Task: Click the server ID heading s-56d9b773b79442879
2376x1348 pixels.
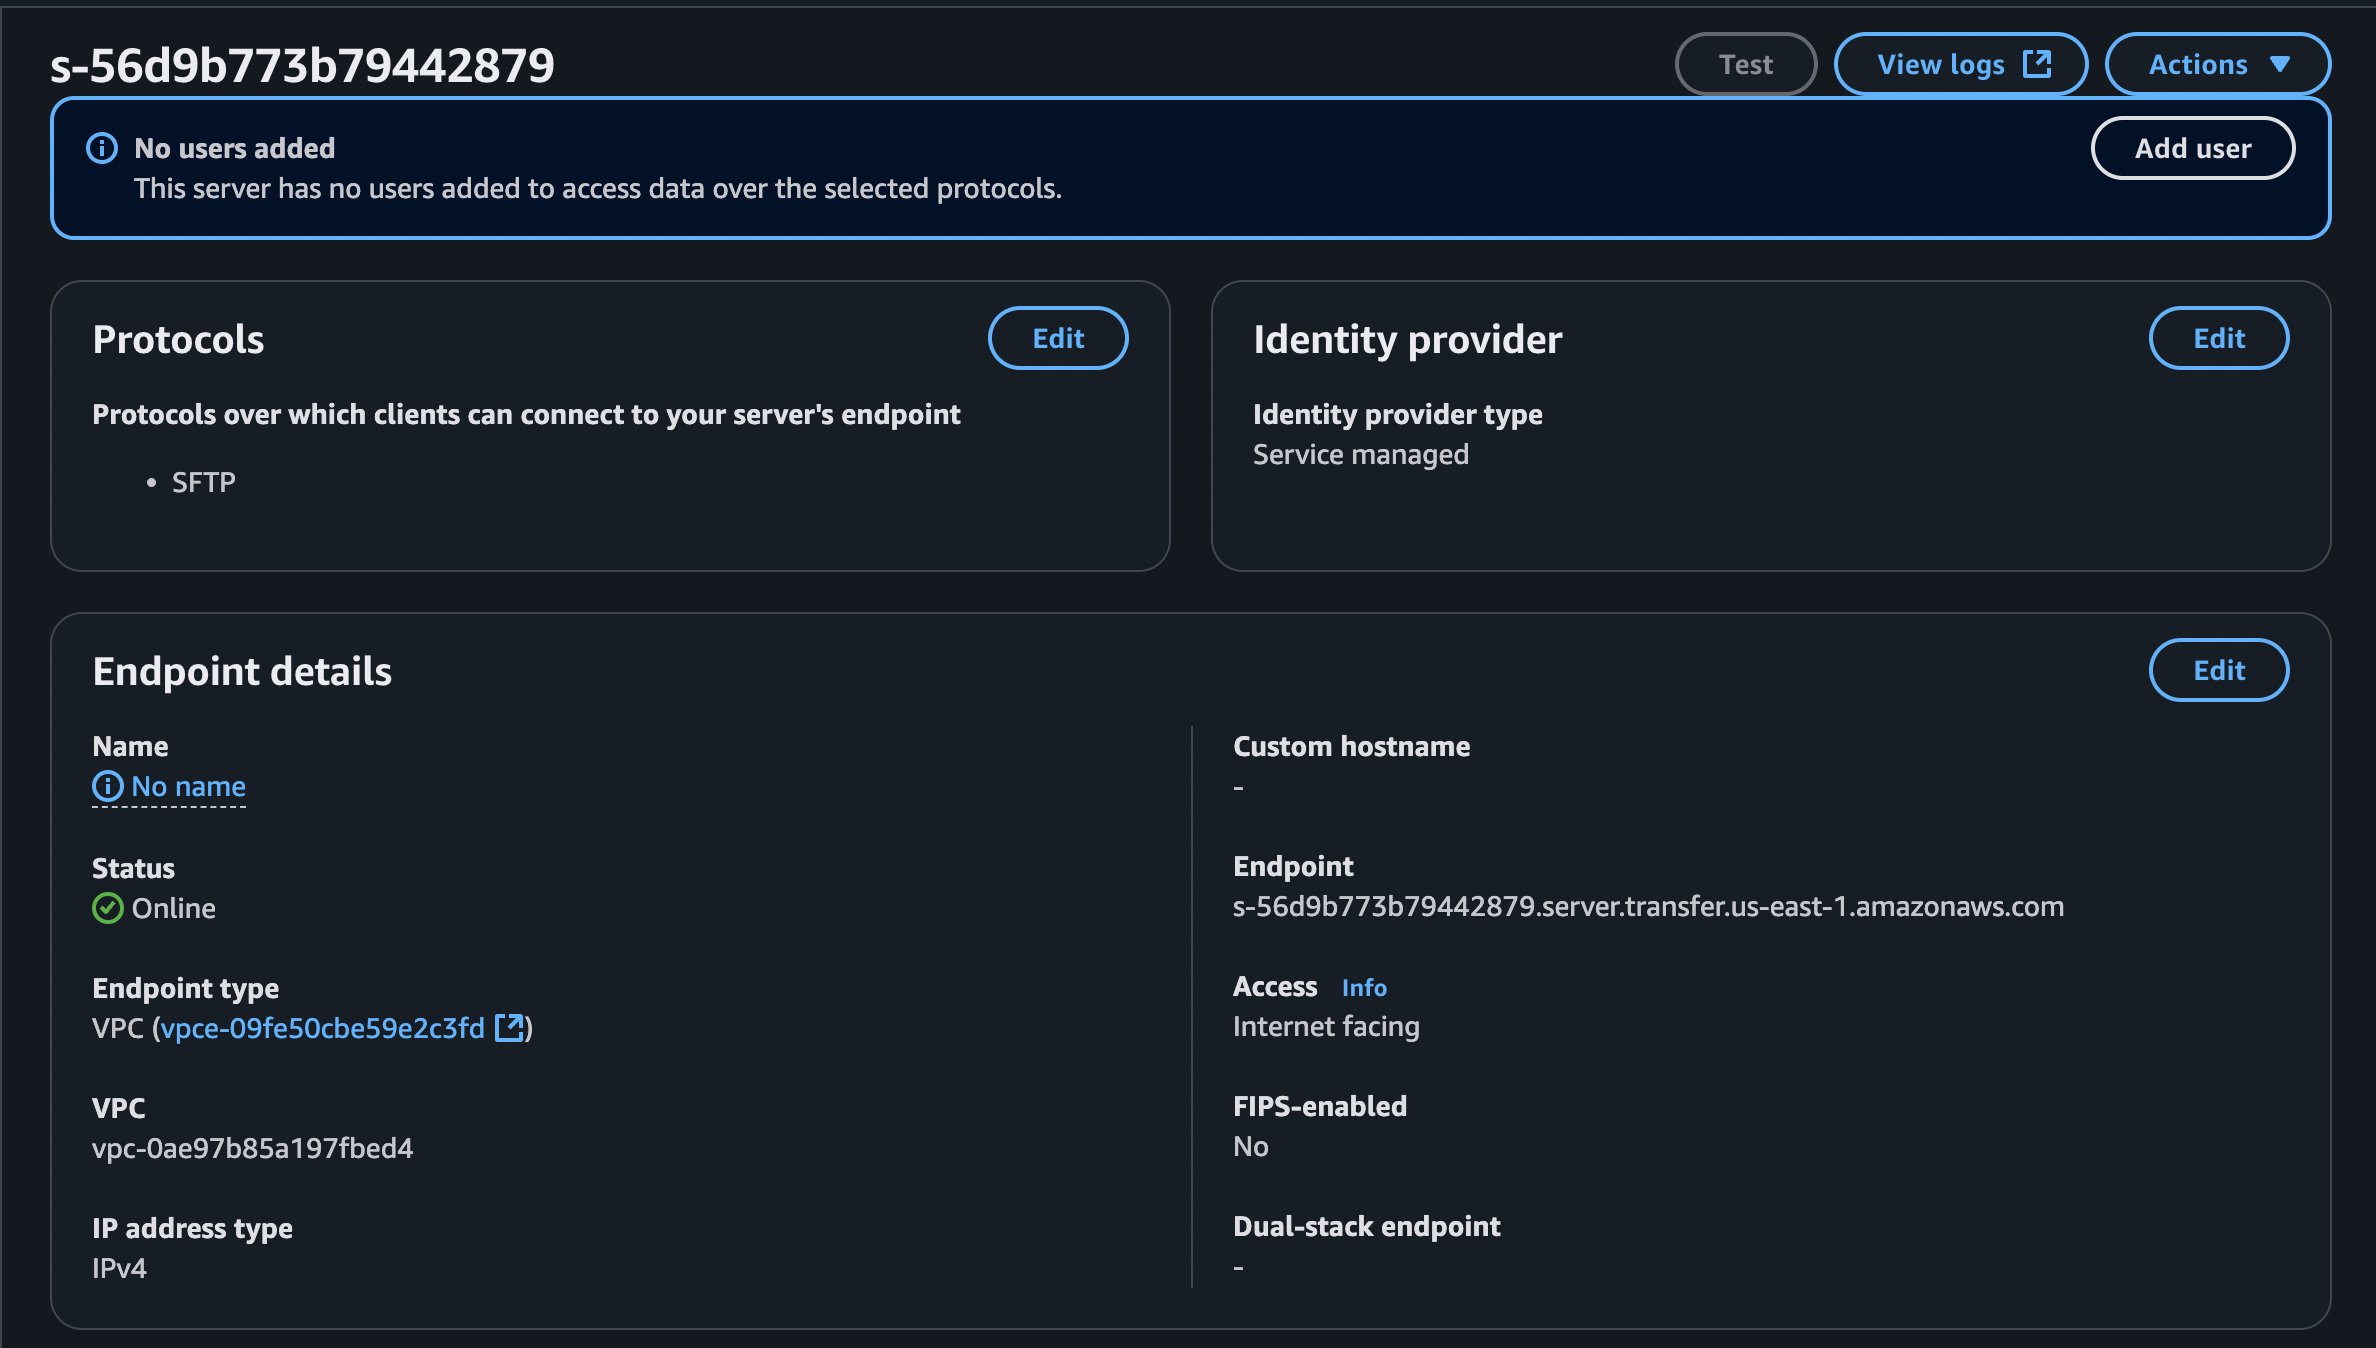Action: click(x=302, y=66)
